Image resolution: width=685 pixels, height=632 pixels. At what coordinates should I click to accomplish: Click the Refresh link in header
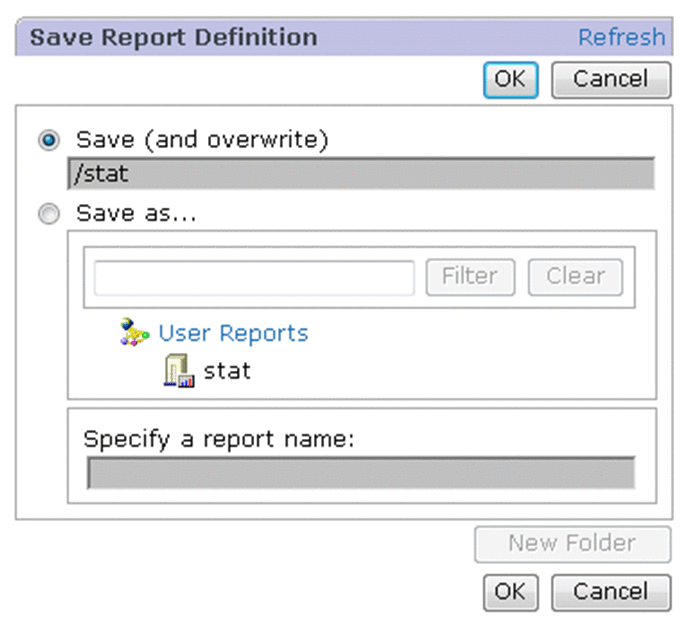(621, 38)
